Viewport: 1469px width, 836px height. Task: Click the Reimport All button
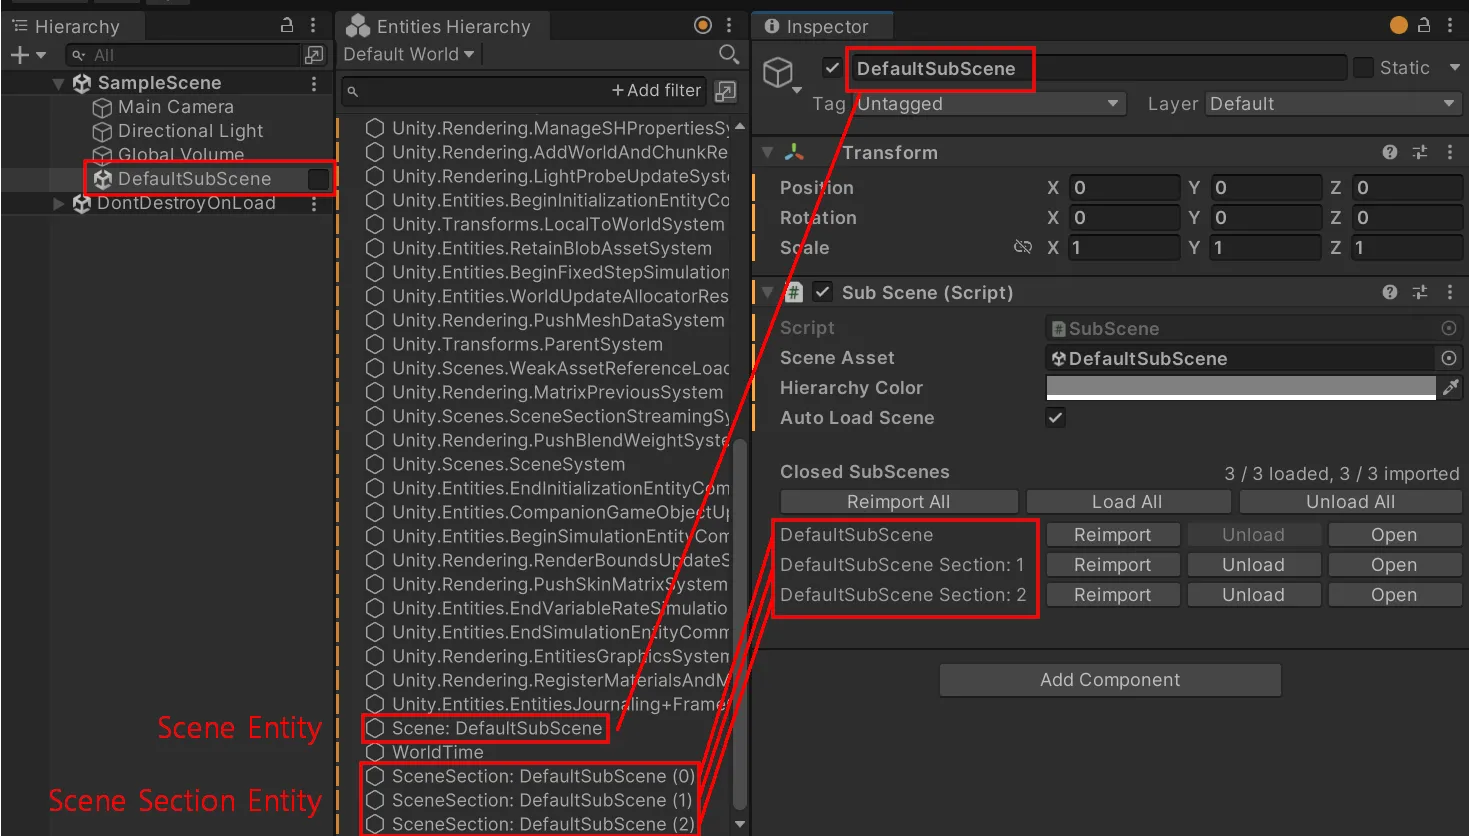(898, 502)
